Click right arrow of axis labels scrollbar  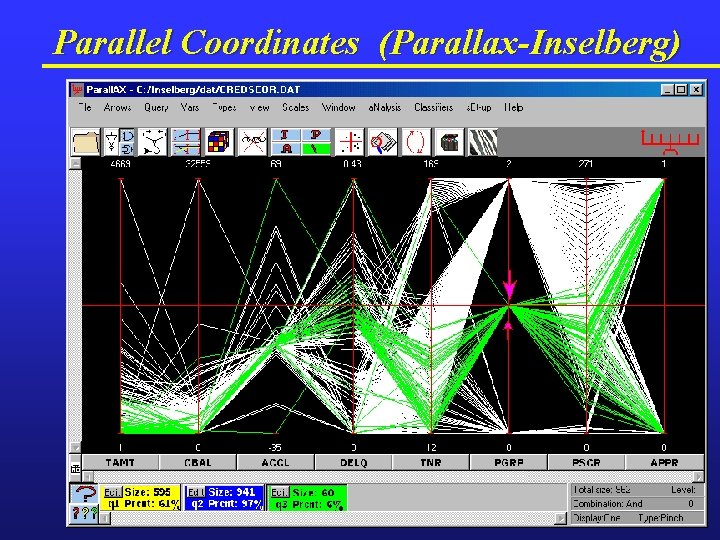[x=698, y=477]
